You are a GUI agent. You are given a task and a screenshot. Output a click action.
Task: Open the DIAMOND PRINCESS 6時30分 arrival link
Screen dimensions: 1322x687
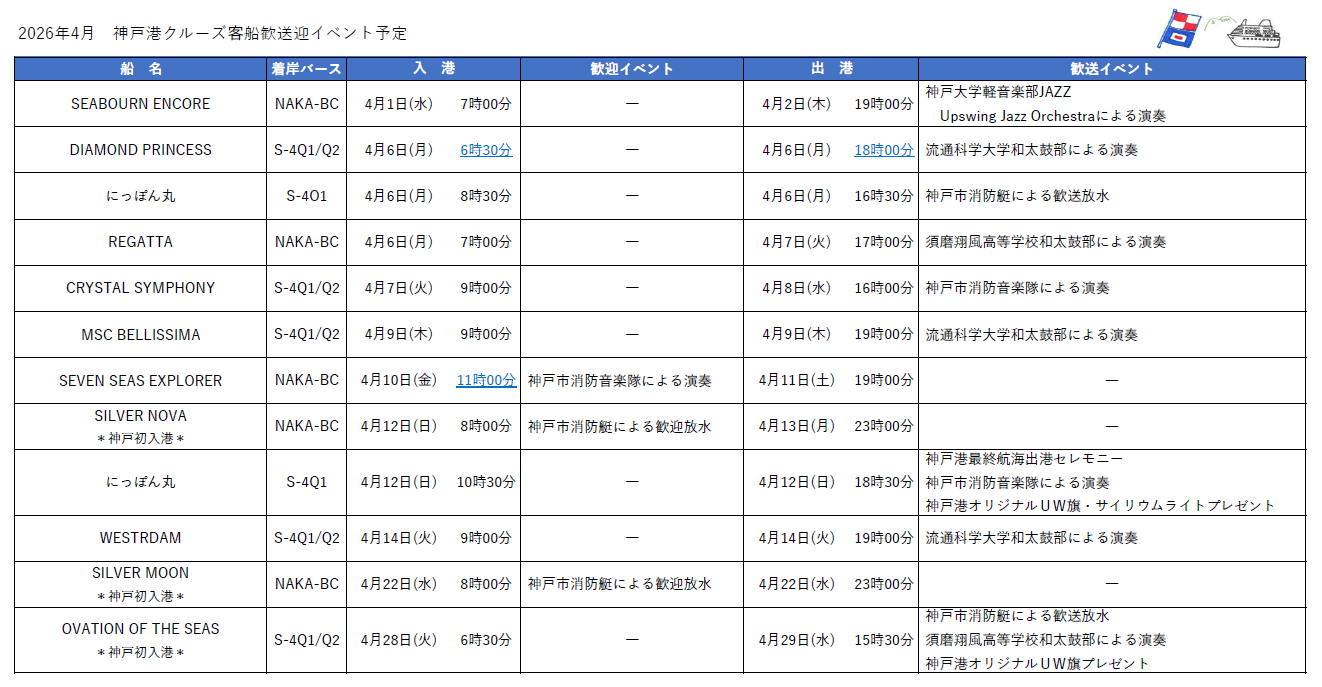click(486, 150)
